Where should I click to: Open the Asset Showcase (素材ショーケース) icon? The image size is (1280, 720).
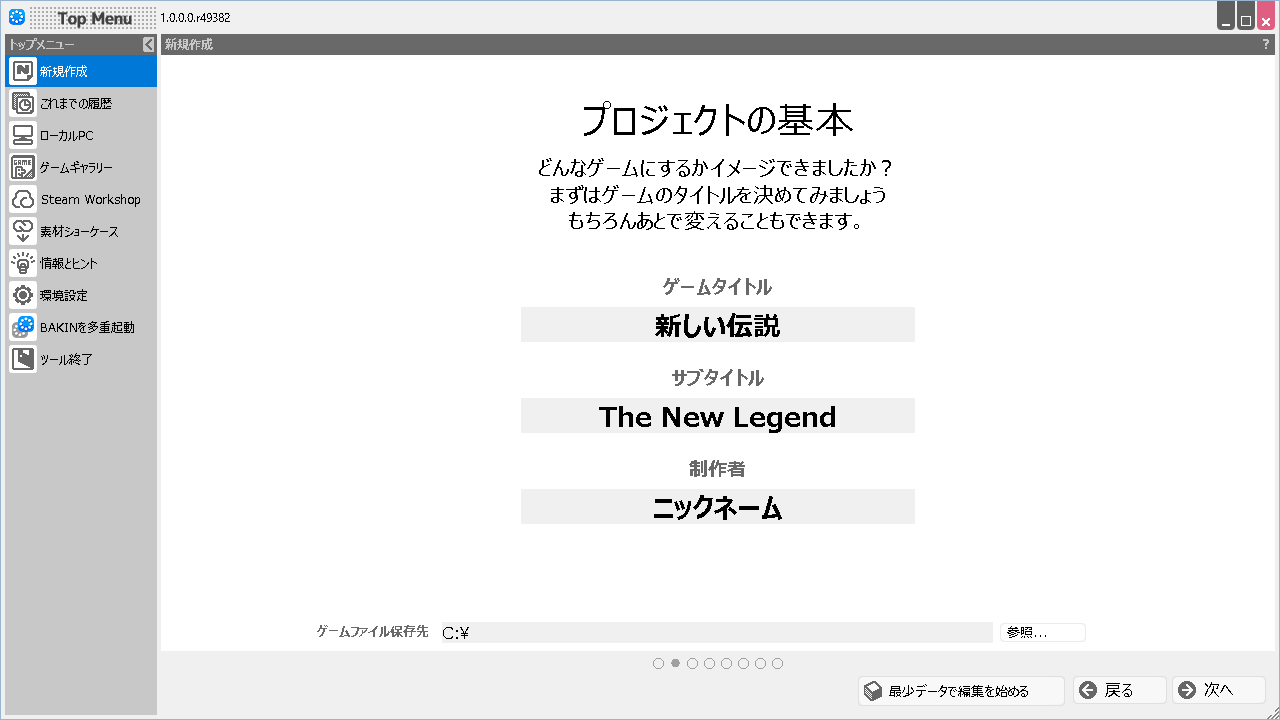[x=23, y=231]
